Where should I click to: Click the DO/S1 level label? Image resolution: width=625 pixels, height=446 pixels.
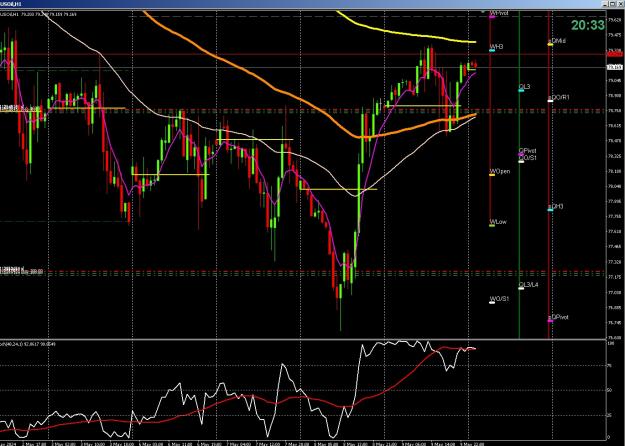tap(527, 158)
